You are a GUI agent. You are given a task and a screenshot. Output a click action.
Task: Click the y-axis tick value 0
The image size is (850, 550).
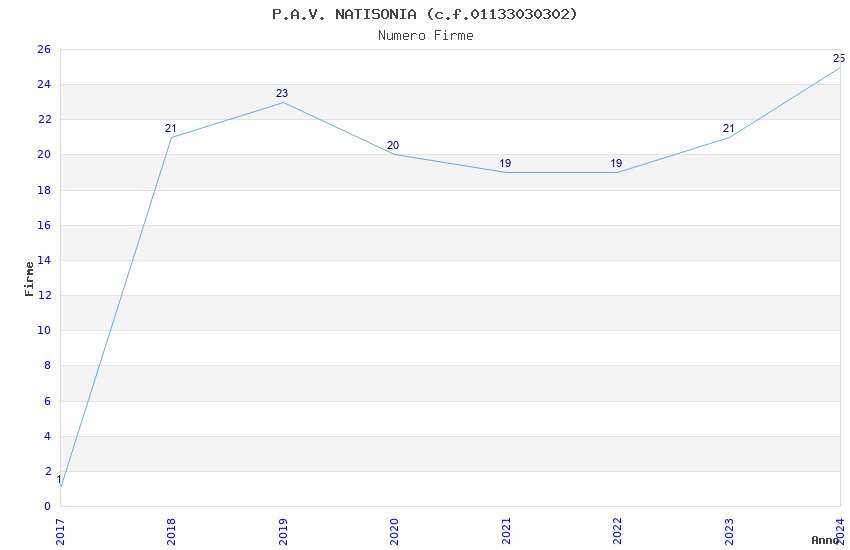47,507
